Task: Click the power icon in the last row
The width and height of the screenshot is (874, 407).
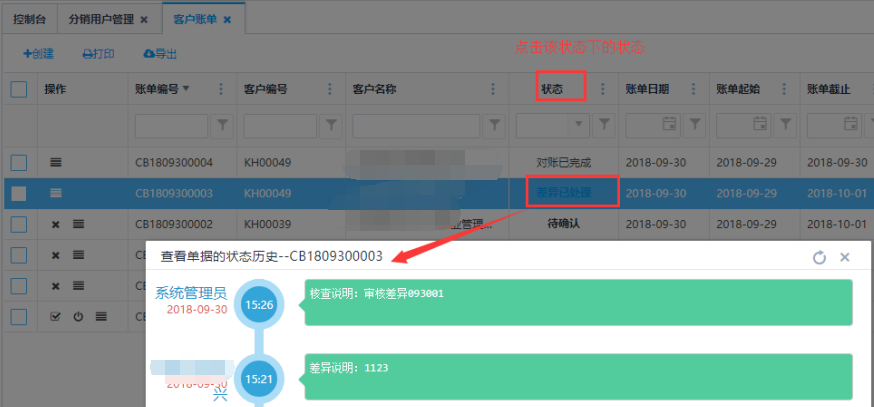Action: click(78, 317)
